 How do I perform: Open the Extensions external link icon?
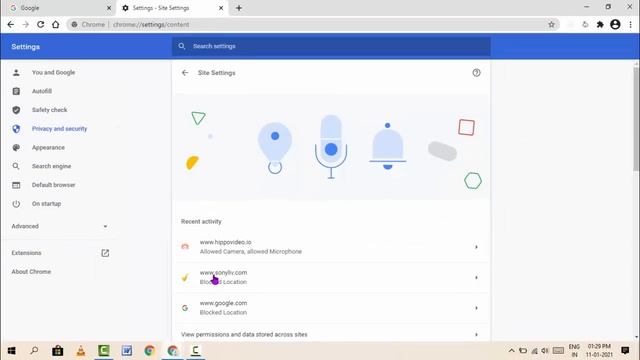pyautogui.click(x=105, y=253)
